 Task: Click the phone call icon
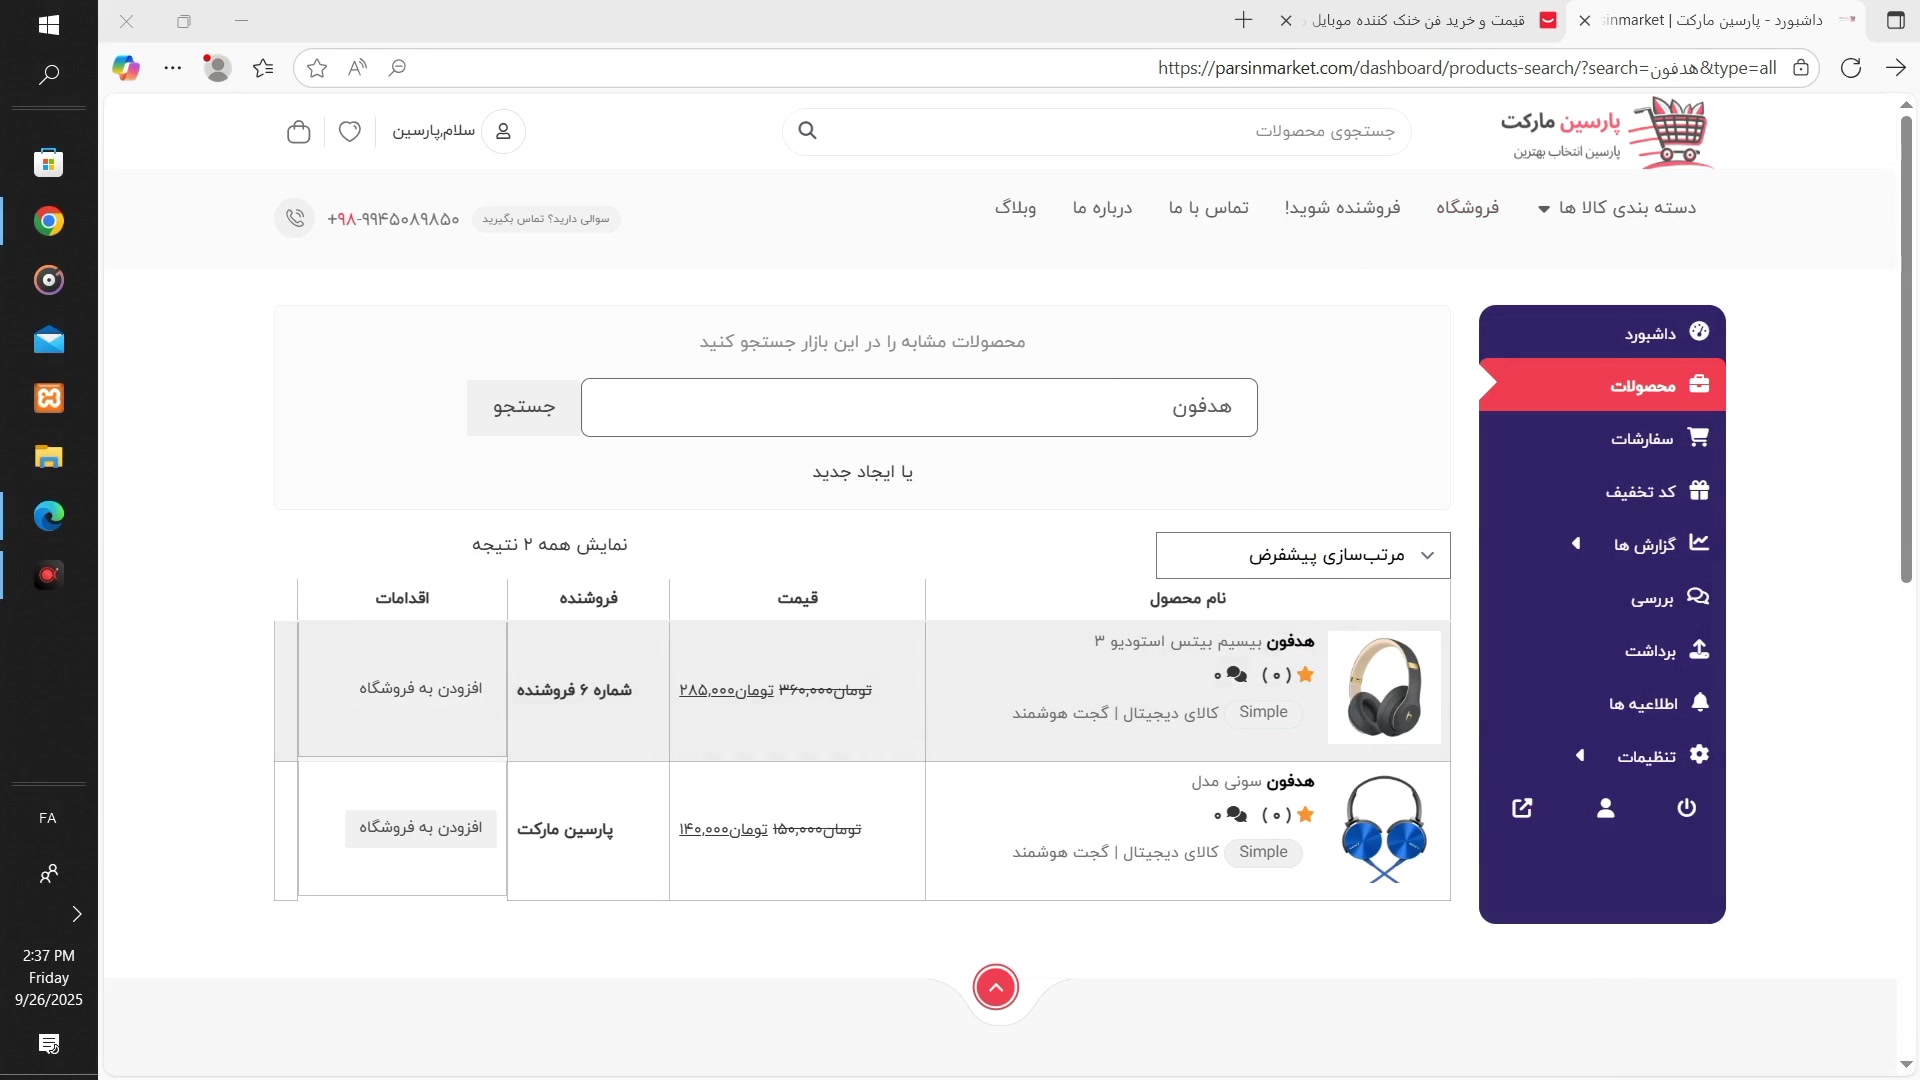(295, 218)
